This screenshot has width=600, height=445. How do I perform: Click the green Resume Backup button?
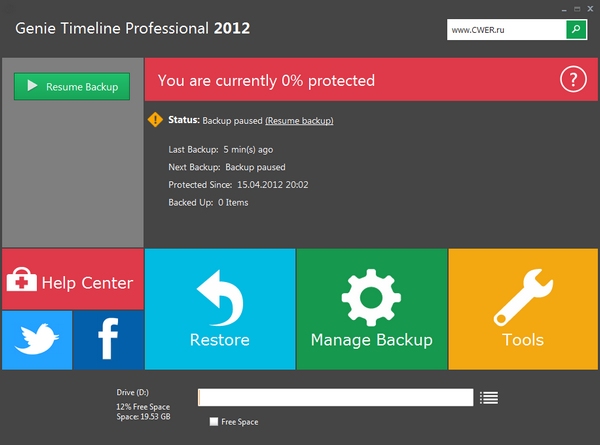(72, 87)
